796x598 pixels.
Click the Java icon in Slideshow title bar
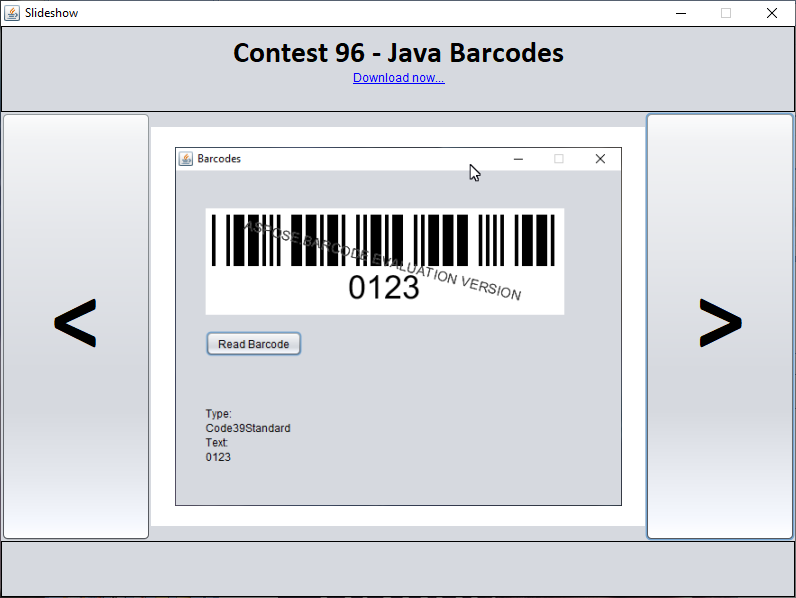[12, 13]
